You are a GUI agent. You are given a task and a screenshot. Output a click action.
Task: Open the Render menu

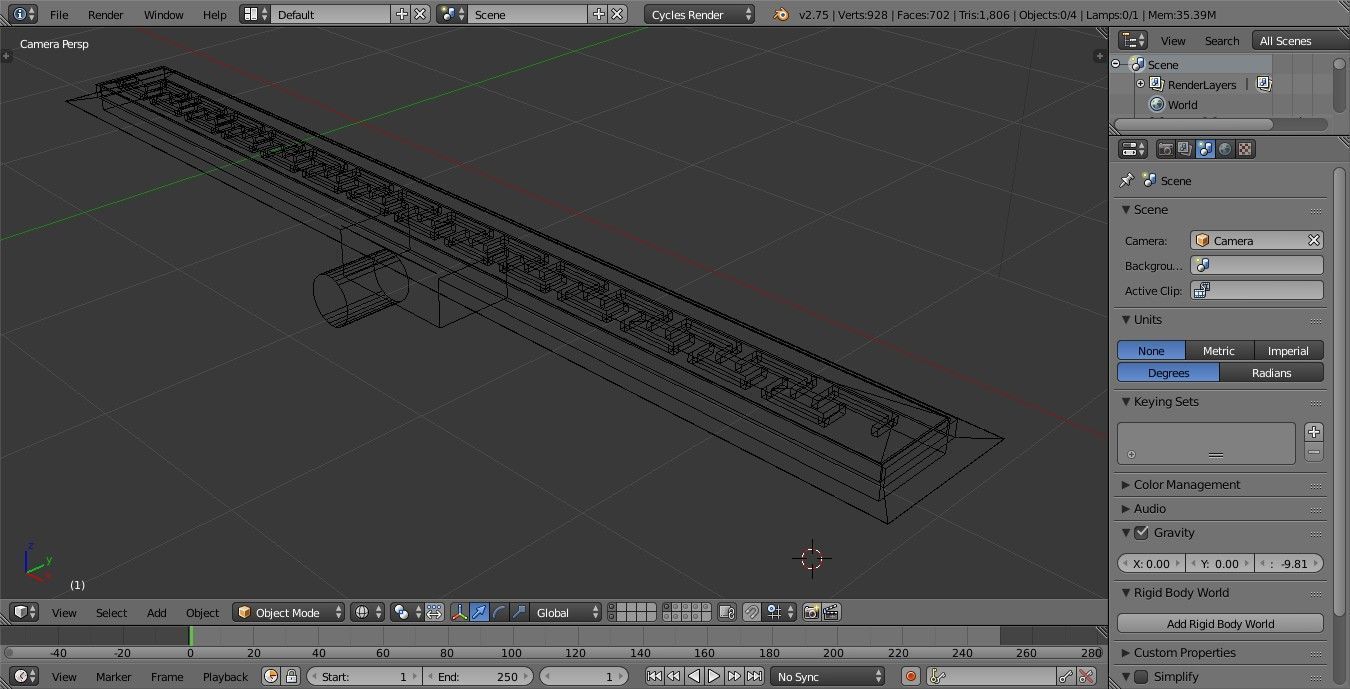click(106, 14)
